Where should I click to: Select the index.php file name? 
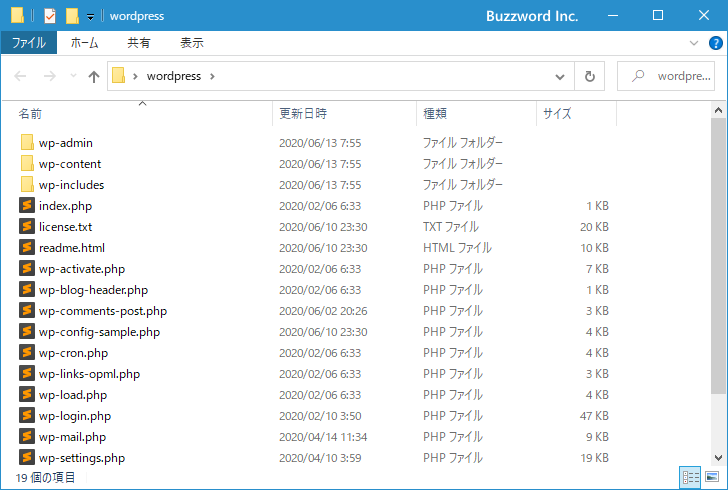pyautogui.click(x=65, y=206)
